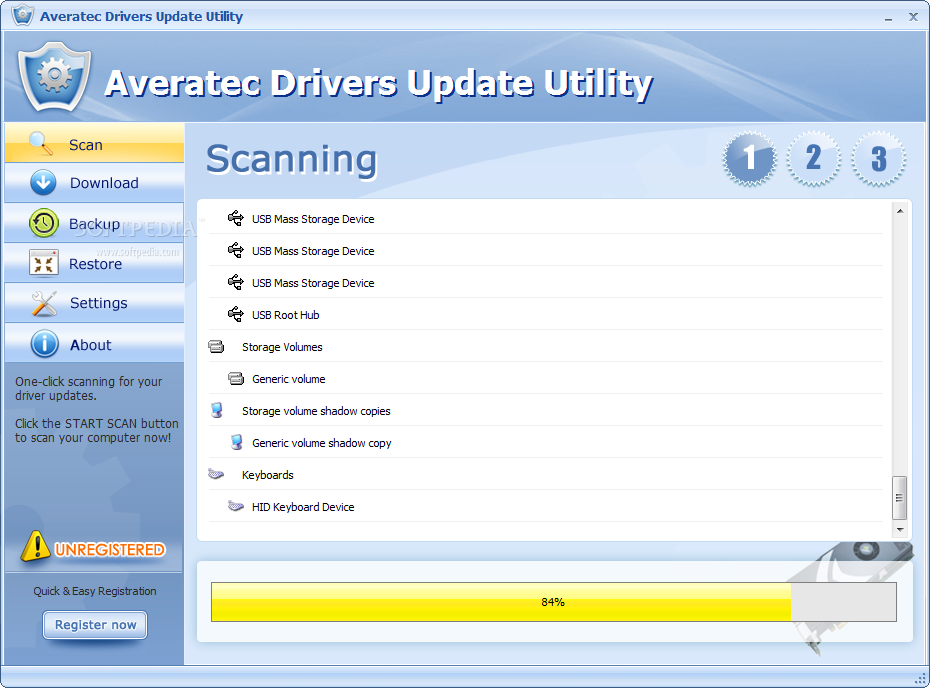Open the Settings section
930x688 pixels.
94,303
